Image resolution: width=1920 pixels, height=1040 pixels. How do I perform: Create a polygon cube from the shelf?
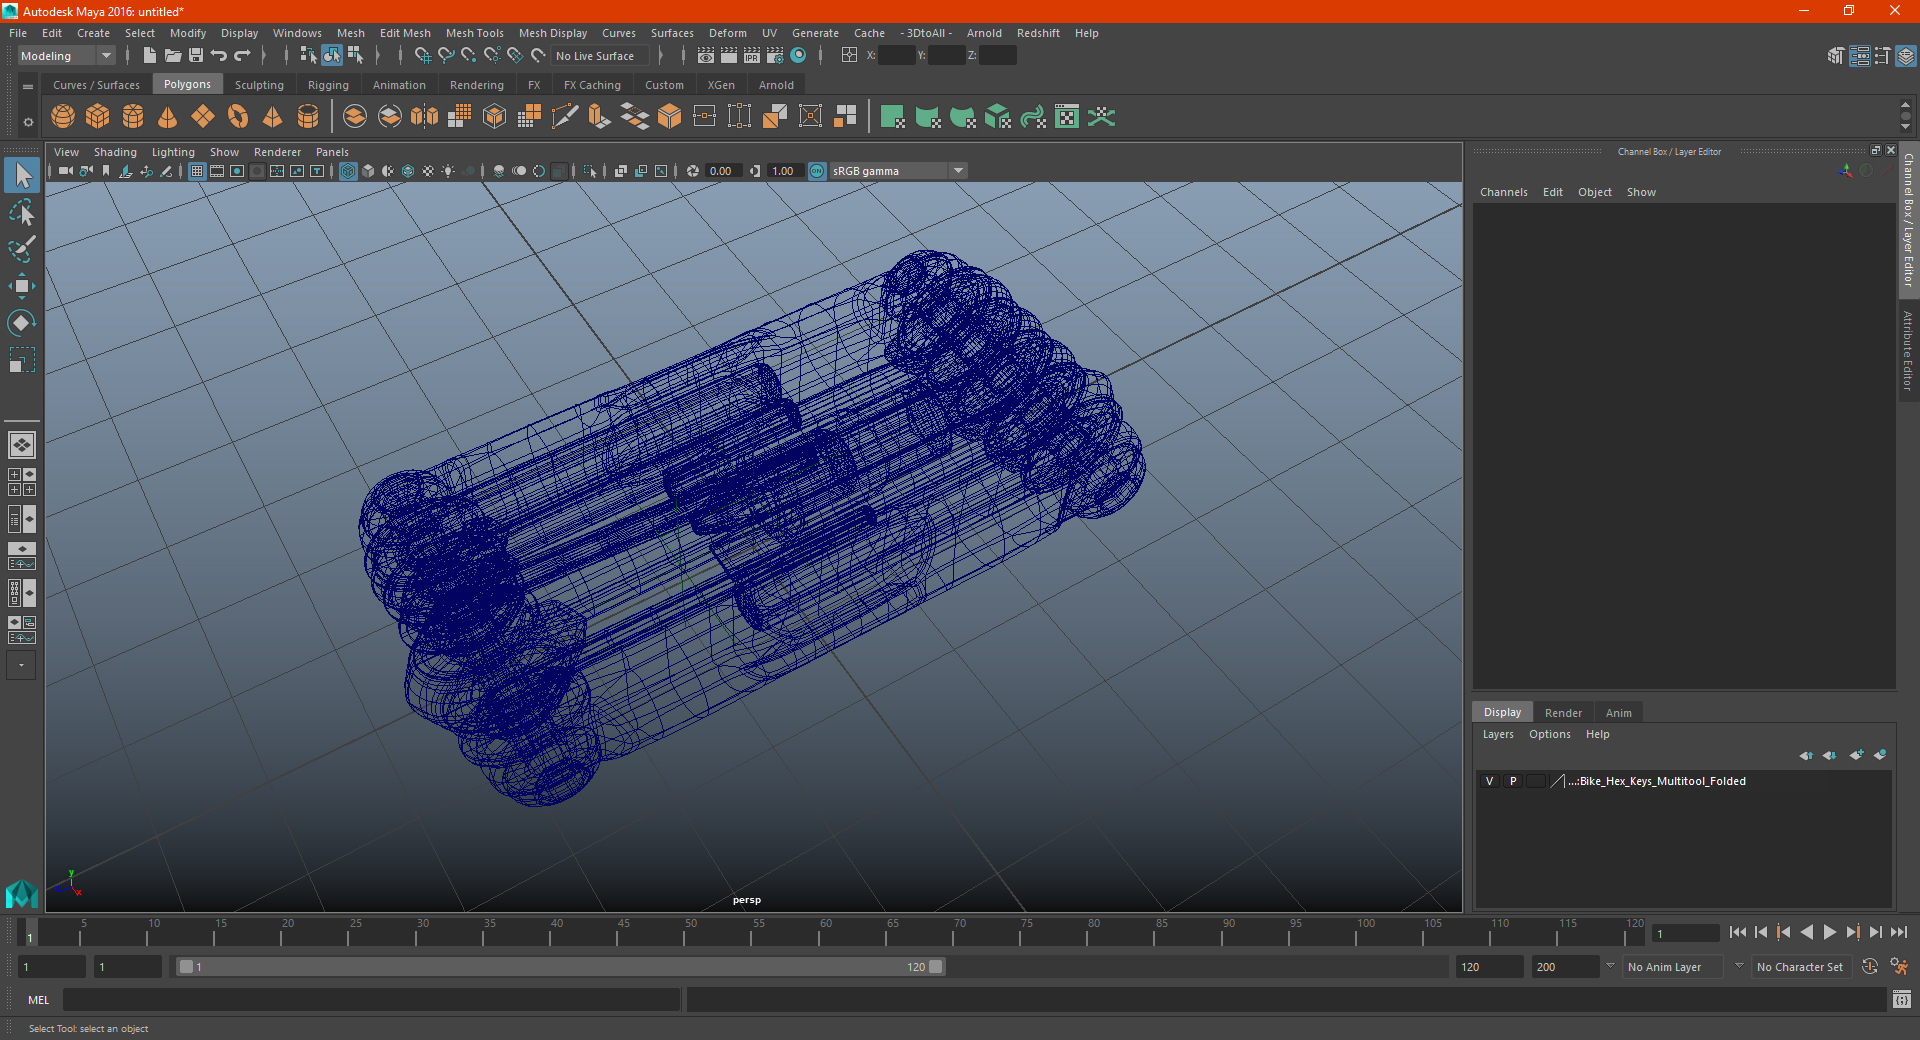click(98, 117)
